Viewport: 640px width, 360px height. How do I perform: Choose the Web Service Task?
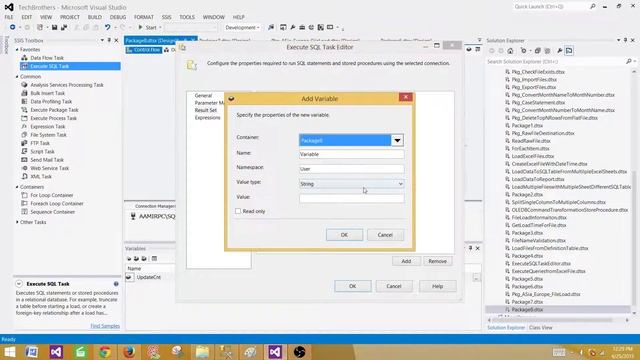[49, 168]
